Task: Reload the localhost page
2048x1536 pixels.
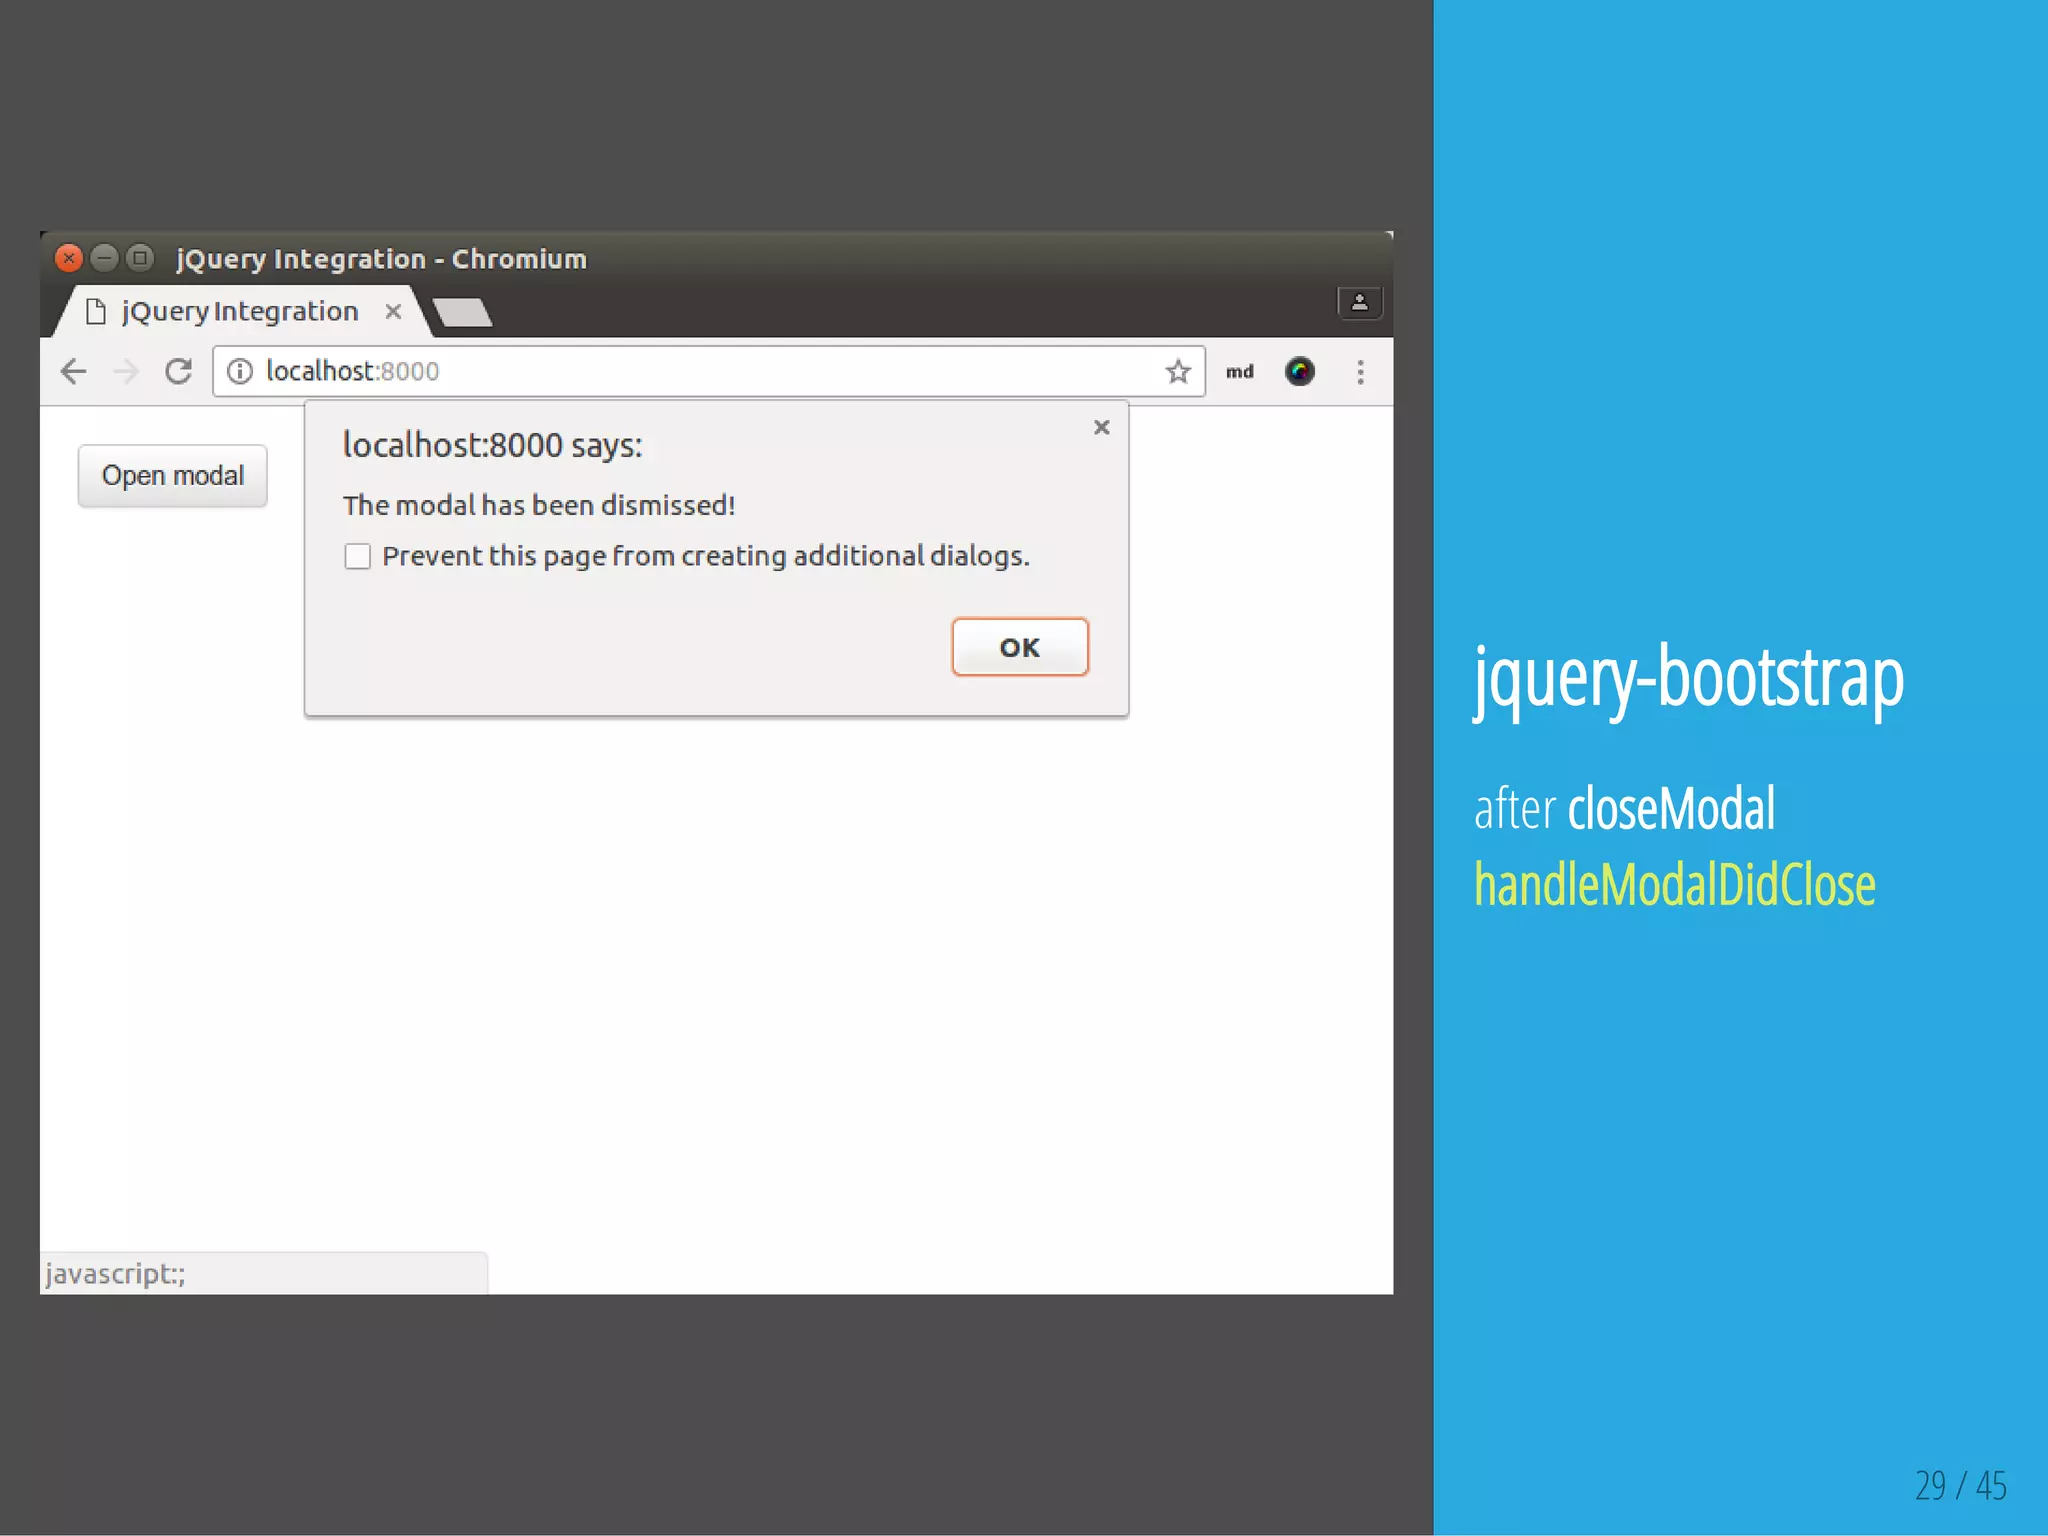Action: [x=179, y=372]
